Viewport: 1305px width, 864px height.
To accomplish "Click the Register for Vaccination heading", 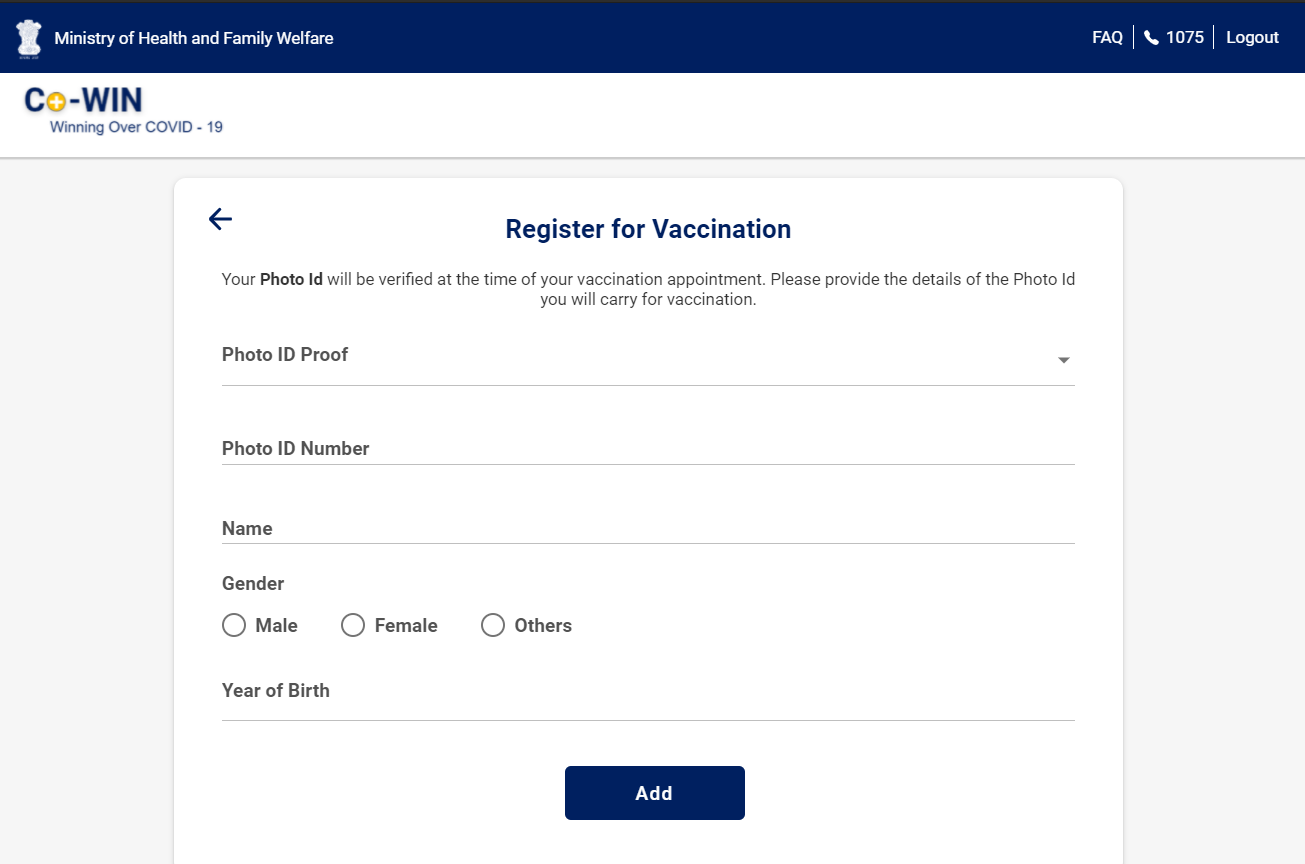I will 648,229.
